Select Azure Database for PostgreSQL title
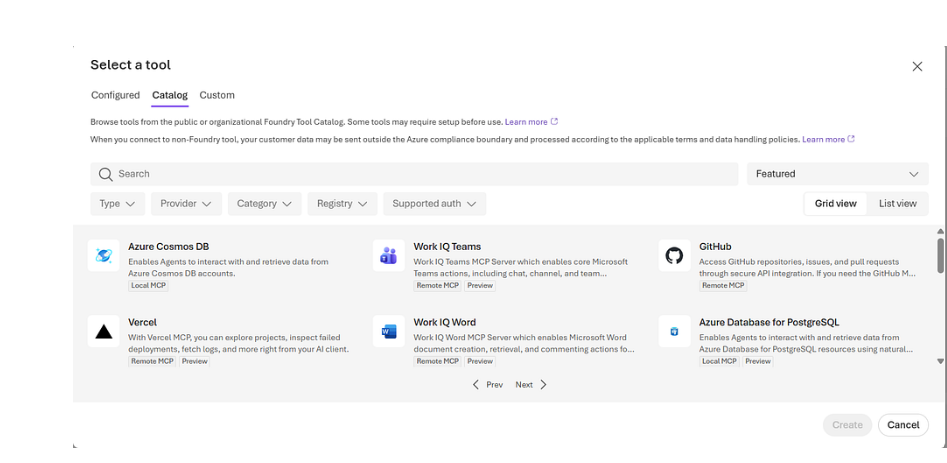The image size is (947, 463). tap(769, 322)
